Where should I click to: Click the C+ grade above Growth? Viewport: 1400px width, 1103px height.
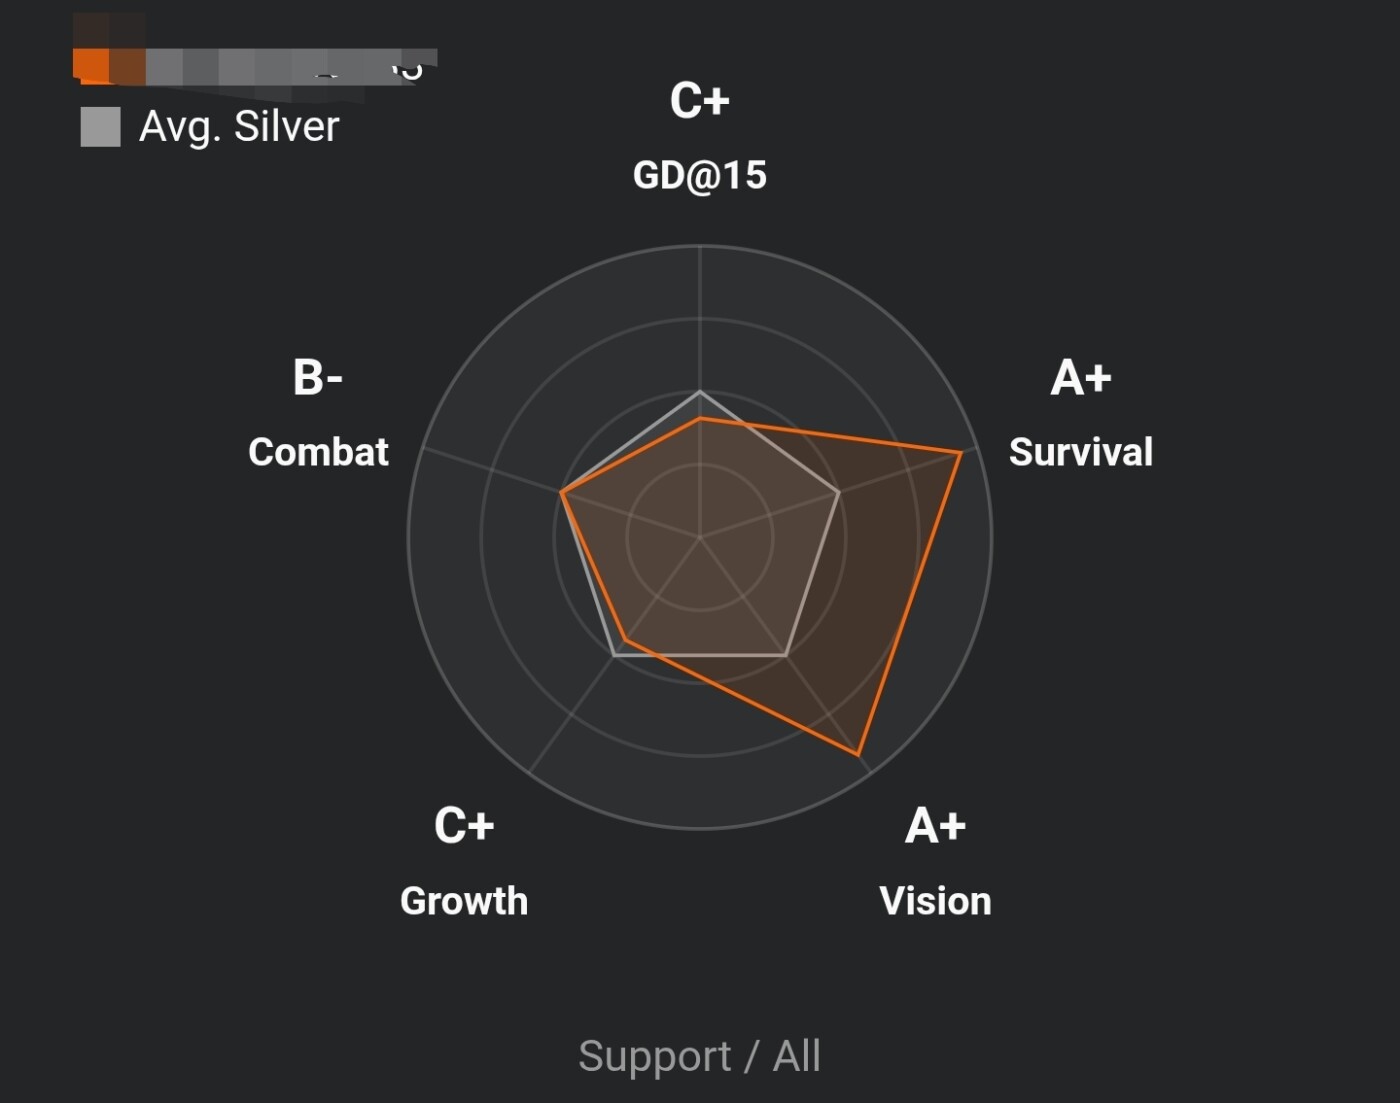pyautogui.click(x=464, y=826)
